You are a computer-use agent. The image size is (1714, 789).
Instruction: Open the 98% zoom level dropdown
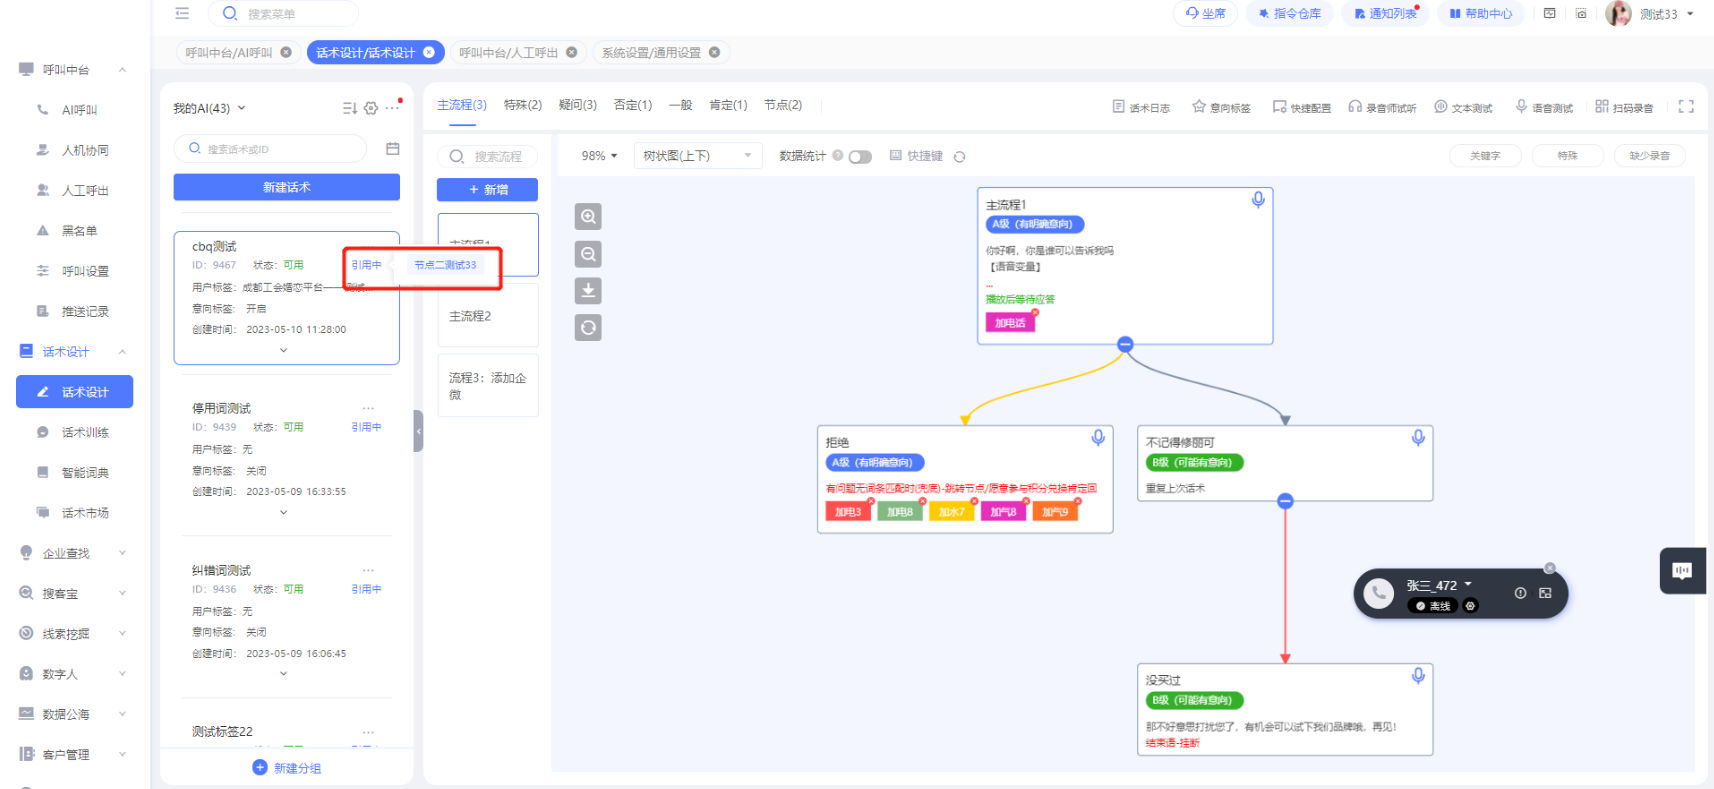[x=599, y=156]
